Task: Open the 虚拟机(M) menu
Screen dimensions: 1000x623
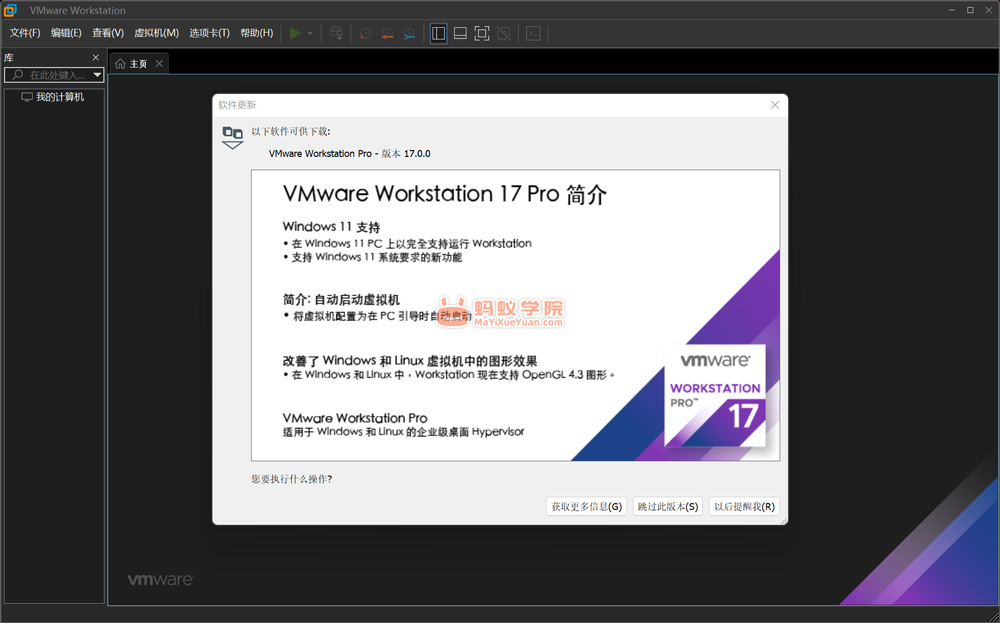Action: coord(156,33)
